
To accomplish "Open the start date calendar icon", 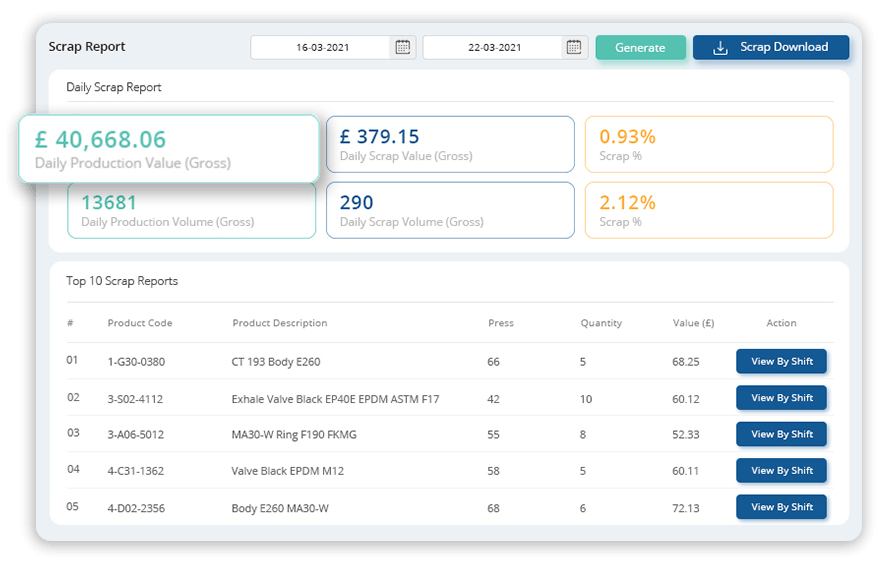I will [x=403, y=47].
